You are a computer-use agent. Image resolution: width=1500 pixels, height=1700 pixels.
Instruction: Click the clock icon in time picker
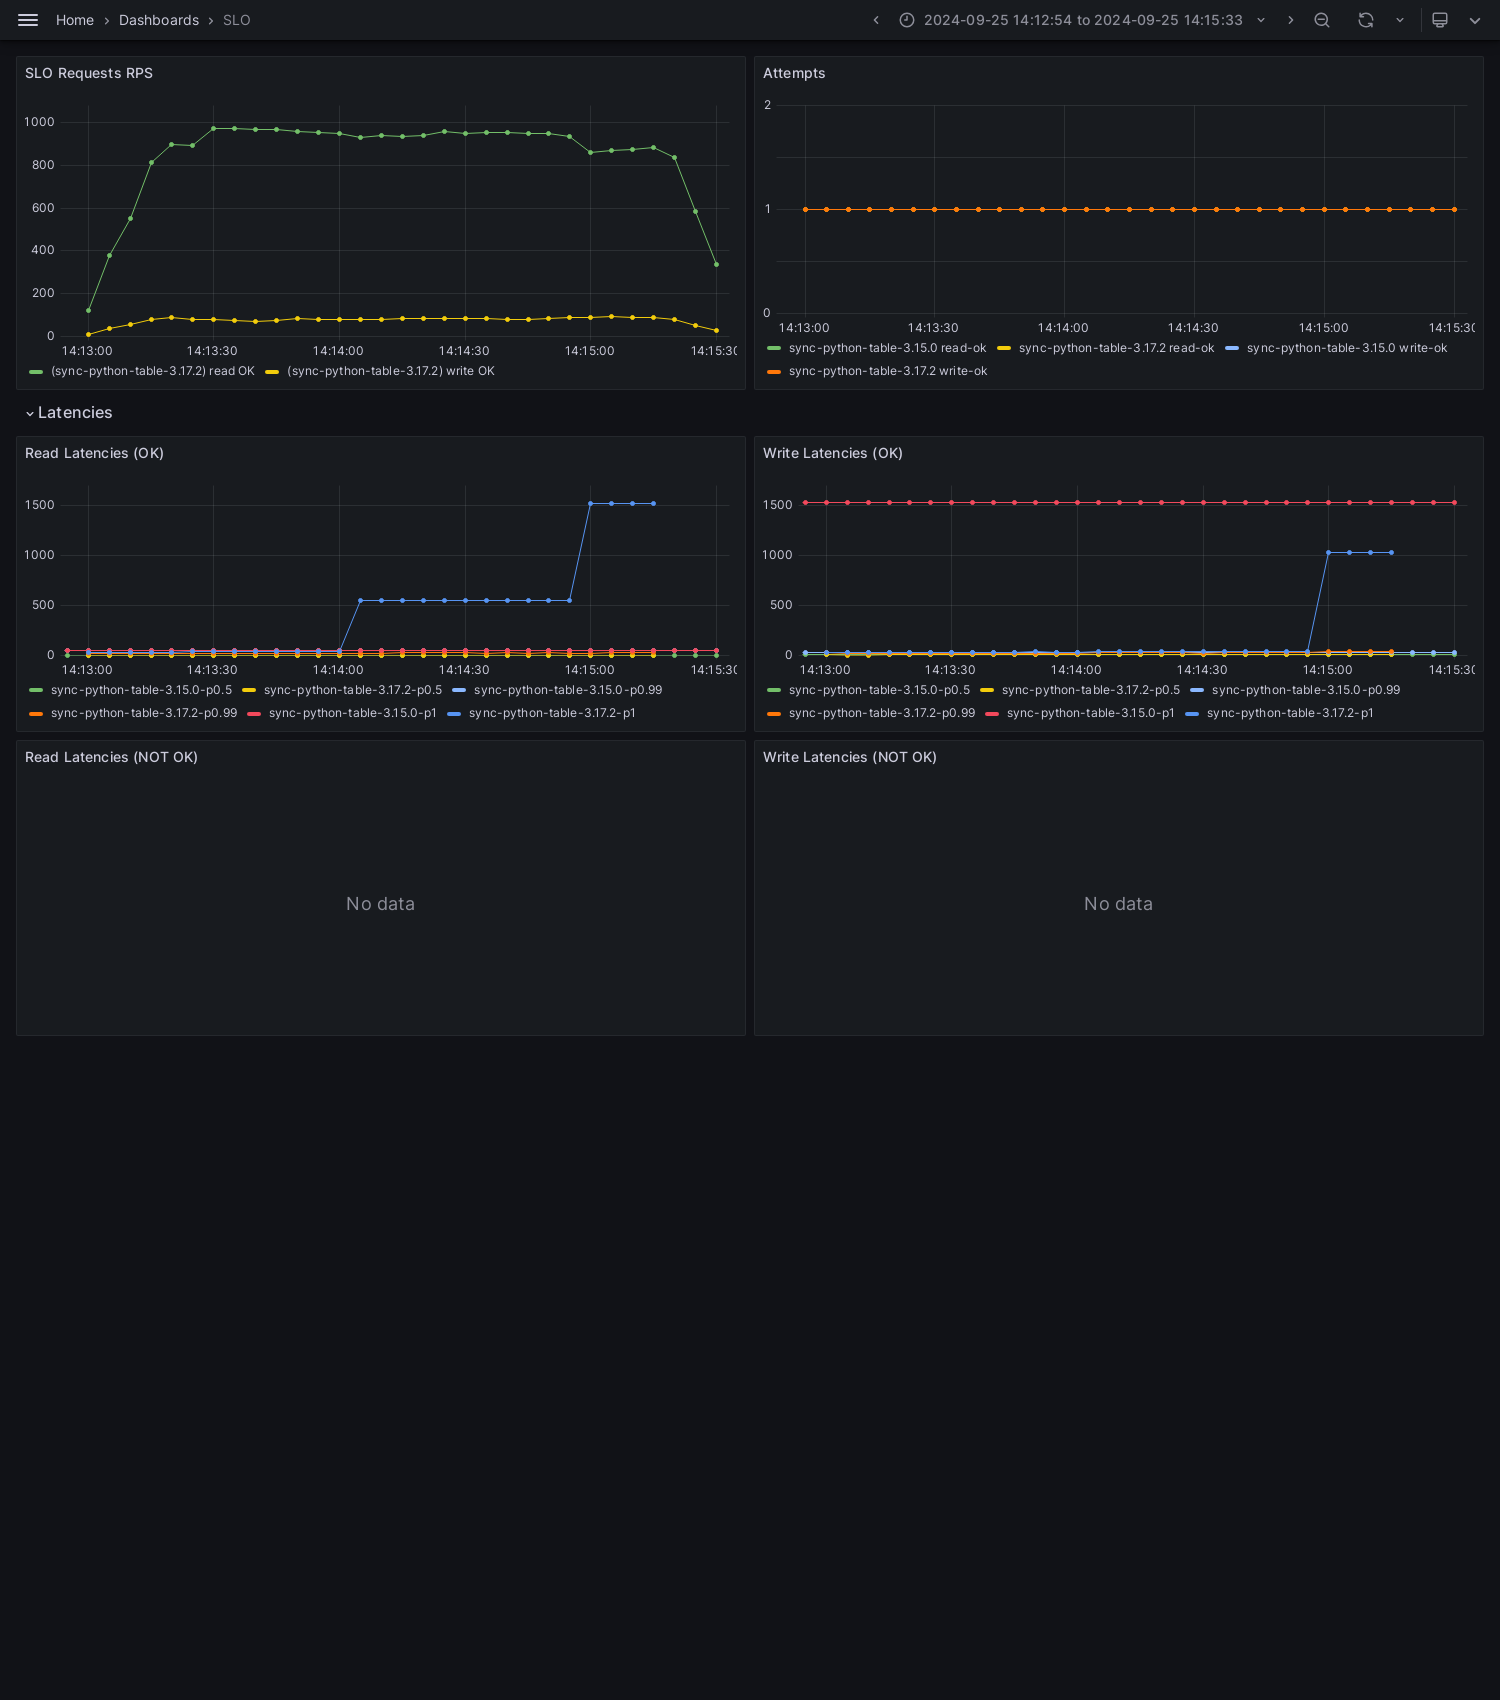pyautogui.click(x=907, y=20)
